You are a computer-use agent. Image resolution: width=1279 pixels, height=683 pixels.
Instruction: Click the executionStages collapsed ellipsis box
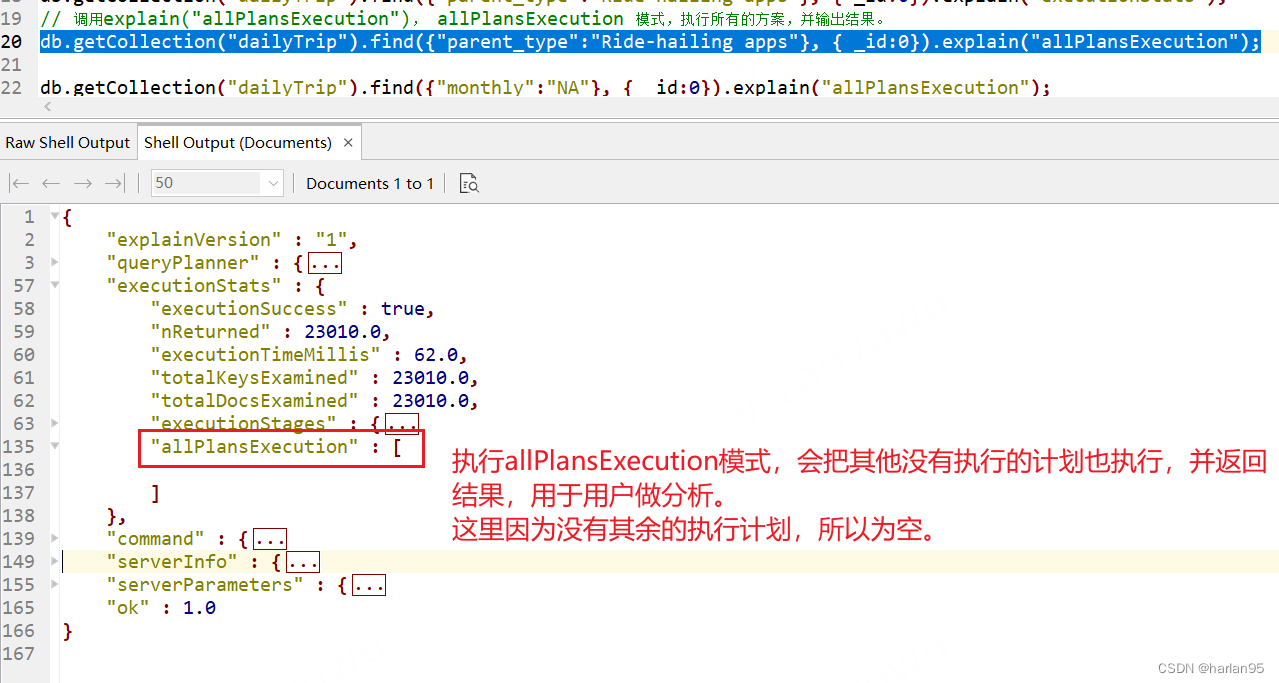(402, 424)
